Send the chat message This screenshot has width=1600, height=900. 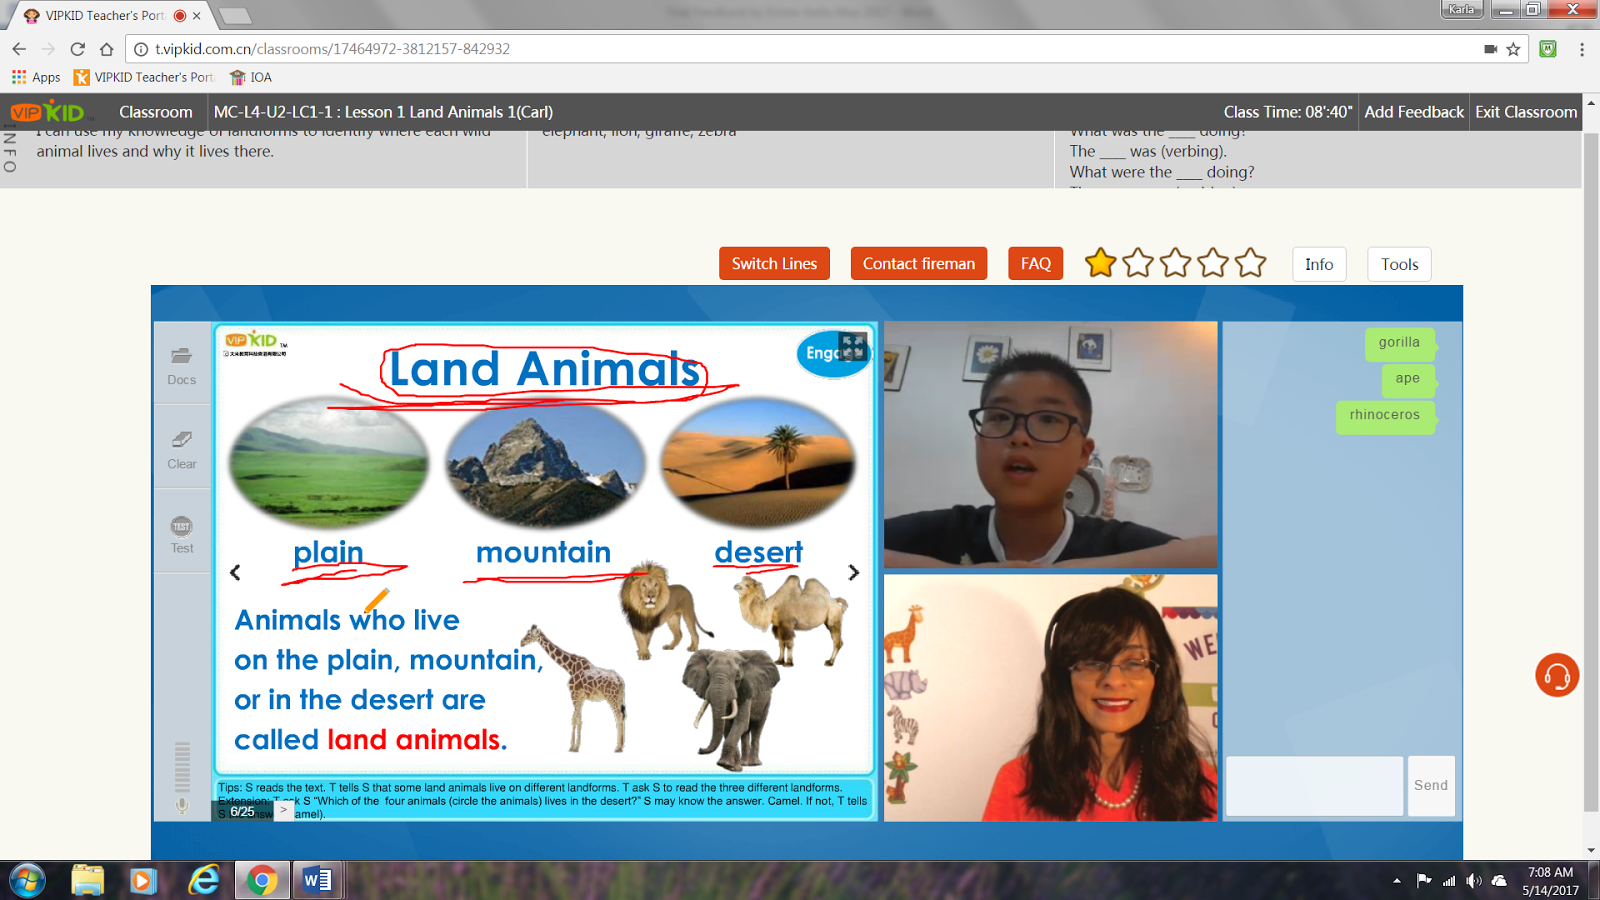(1431, 785)
